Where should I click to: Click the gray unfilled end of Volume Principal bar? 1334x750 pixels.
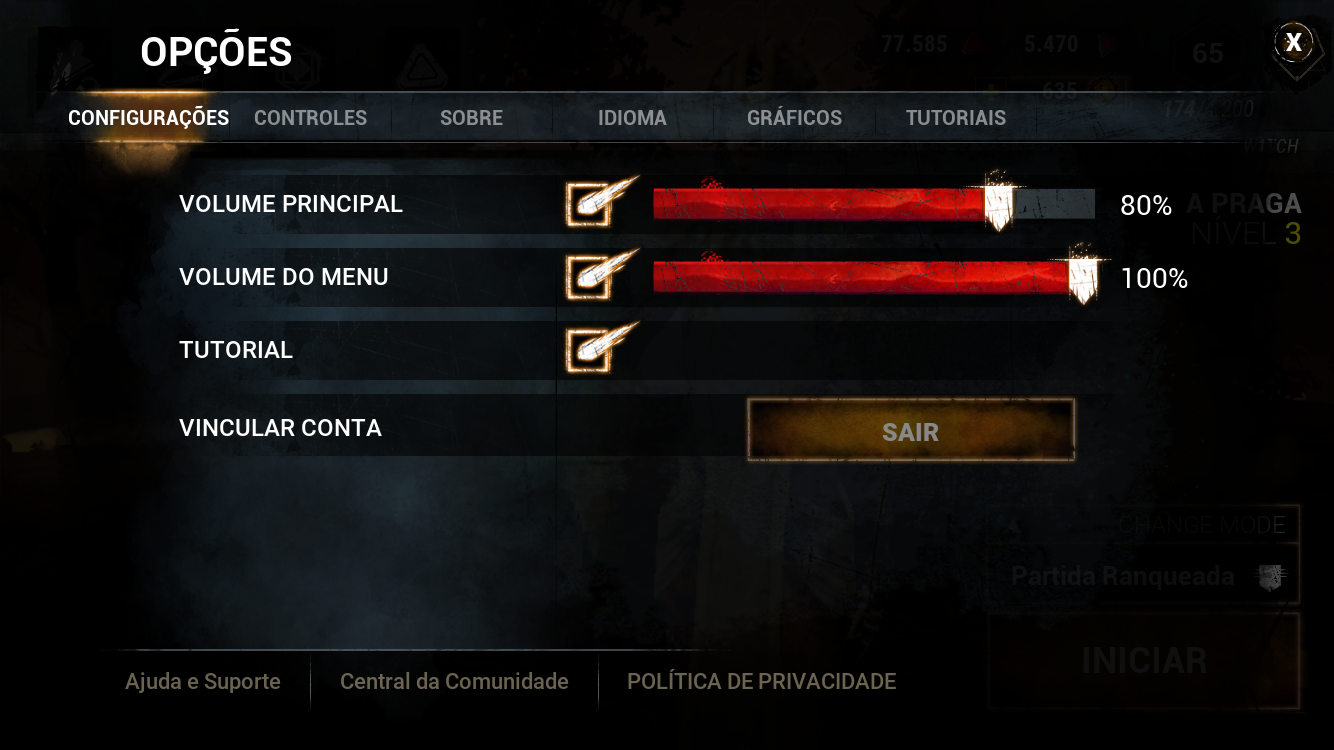tap(1055, 204)
